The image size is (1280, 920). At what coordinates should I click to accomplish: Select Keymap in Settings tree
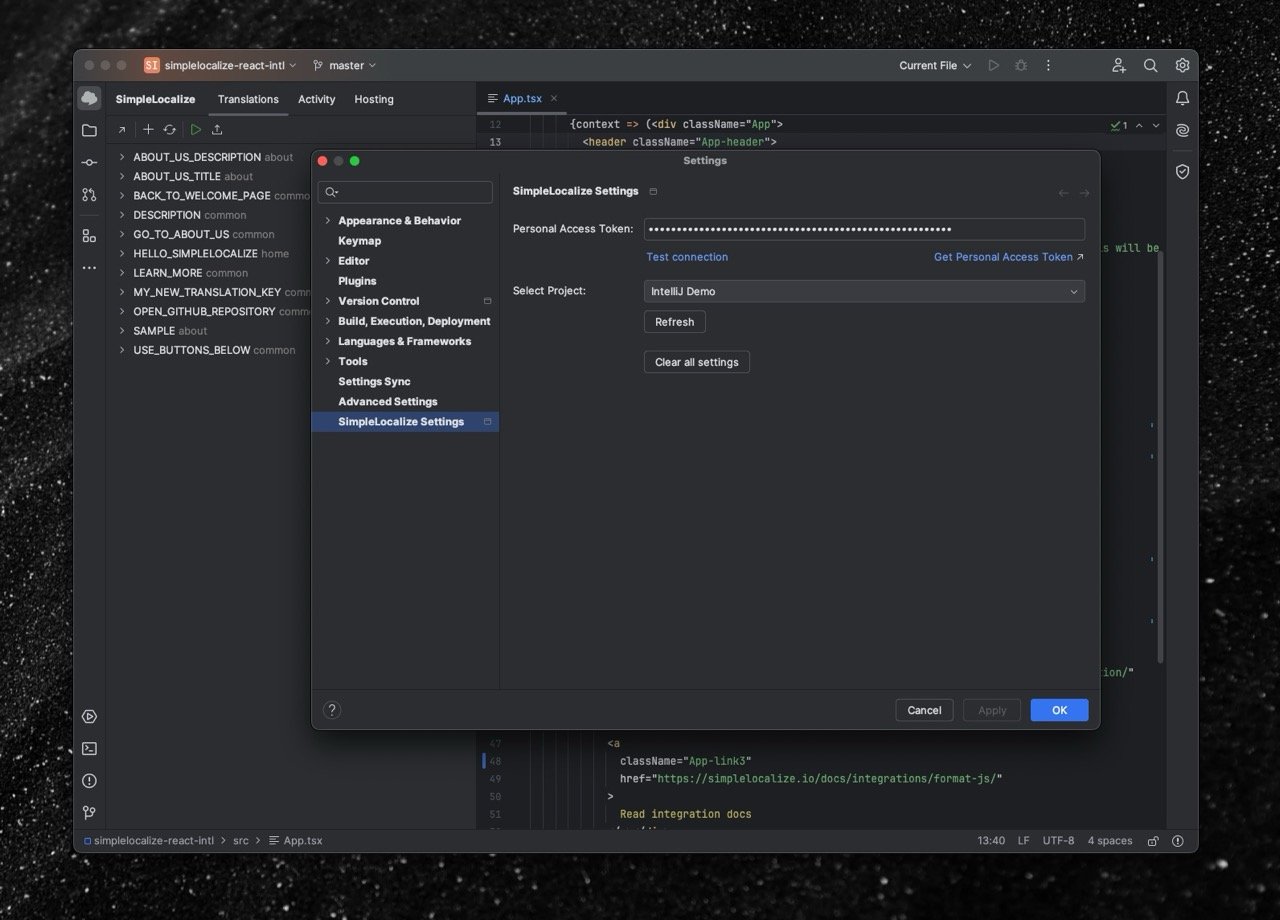point(359,240)
